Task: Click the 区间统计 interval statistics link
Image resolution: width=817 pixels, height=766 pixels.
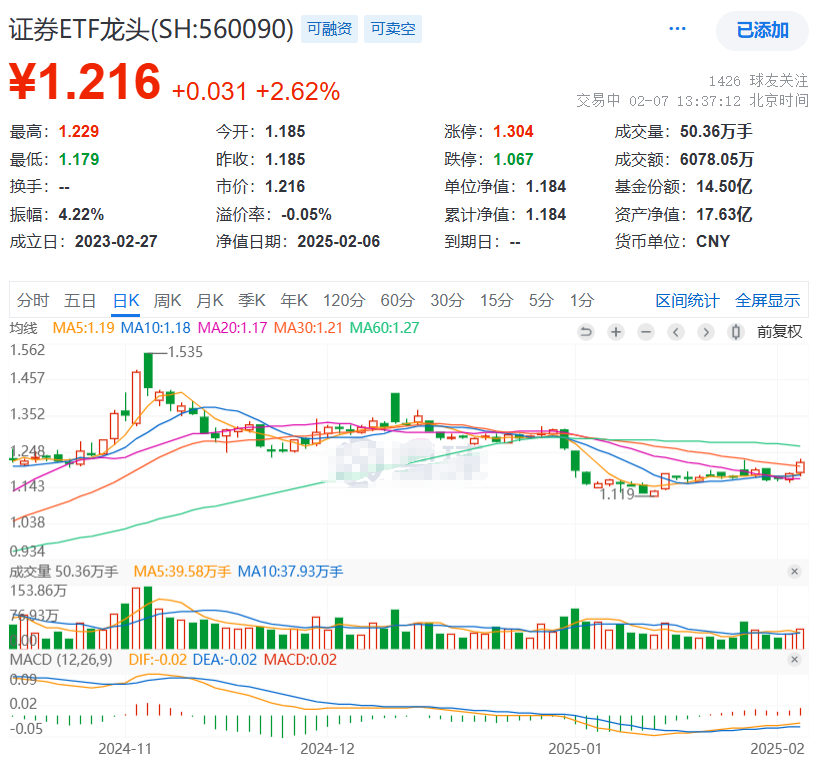Action: [x=687, y=299]
